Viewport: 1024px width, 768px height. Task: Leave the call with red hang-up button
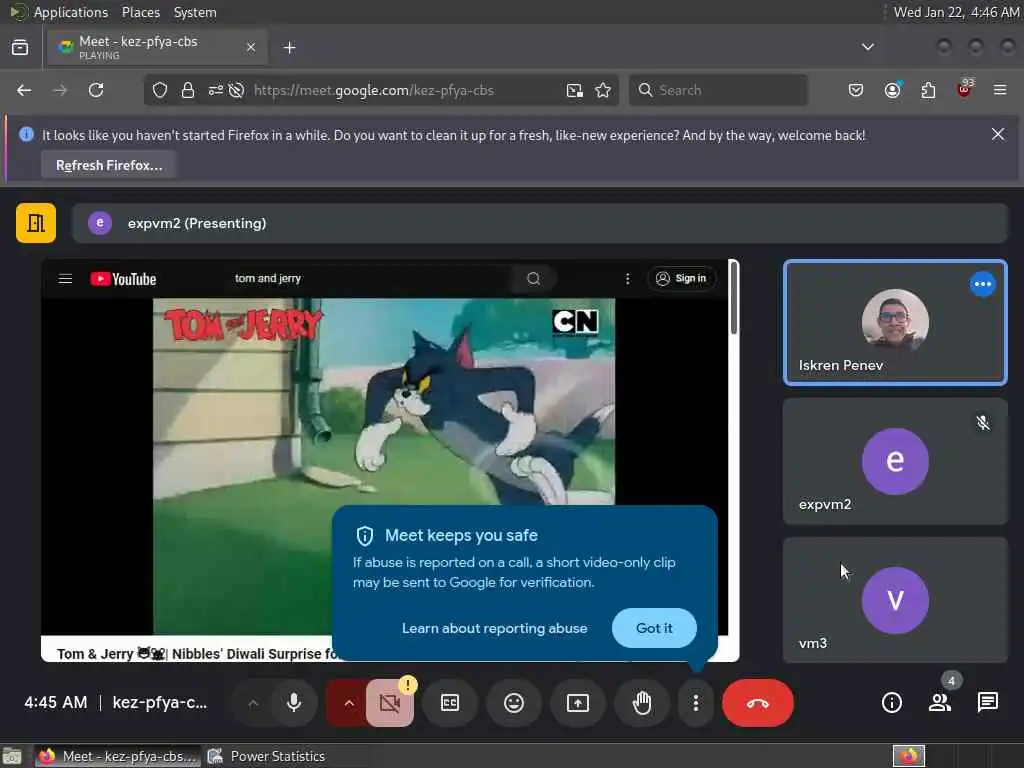758,703
